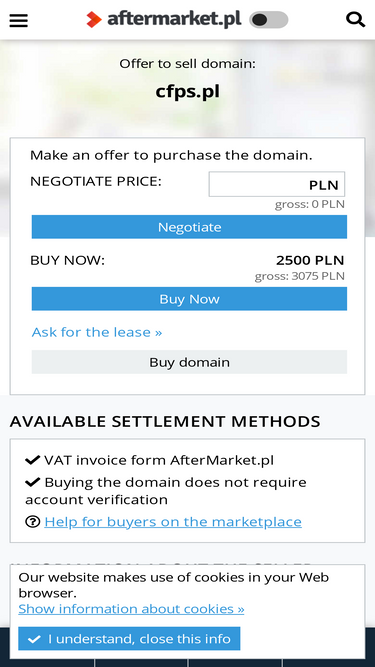Click the negotiate price input field
Screen dimensions: 375x667
pos(277,184)
